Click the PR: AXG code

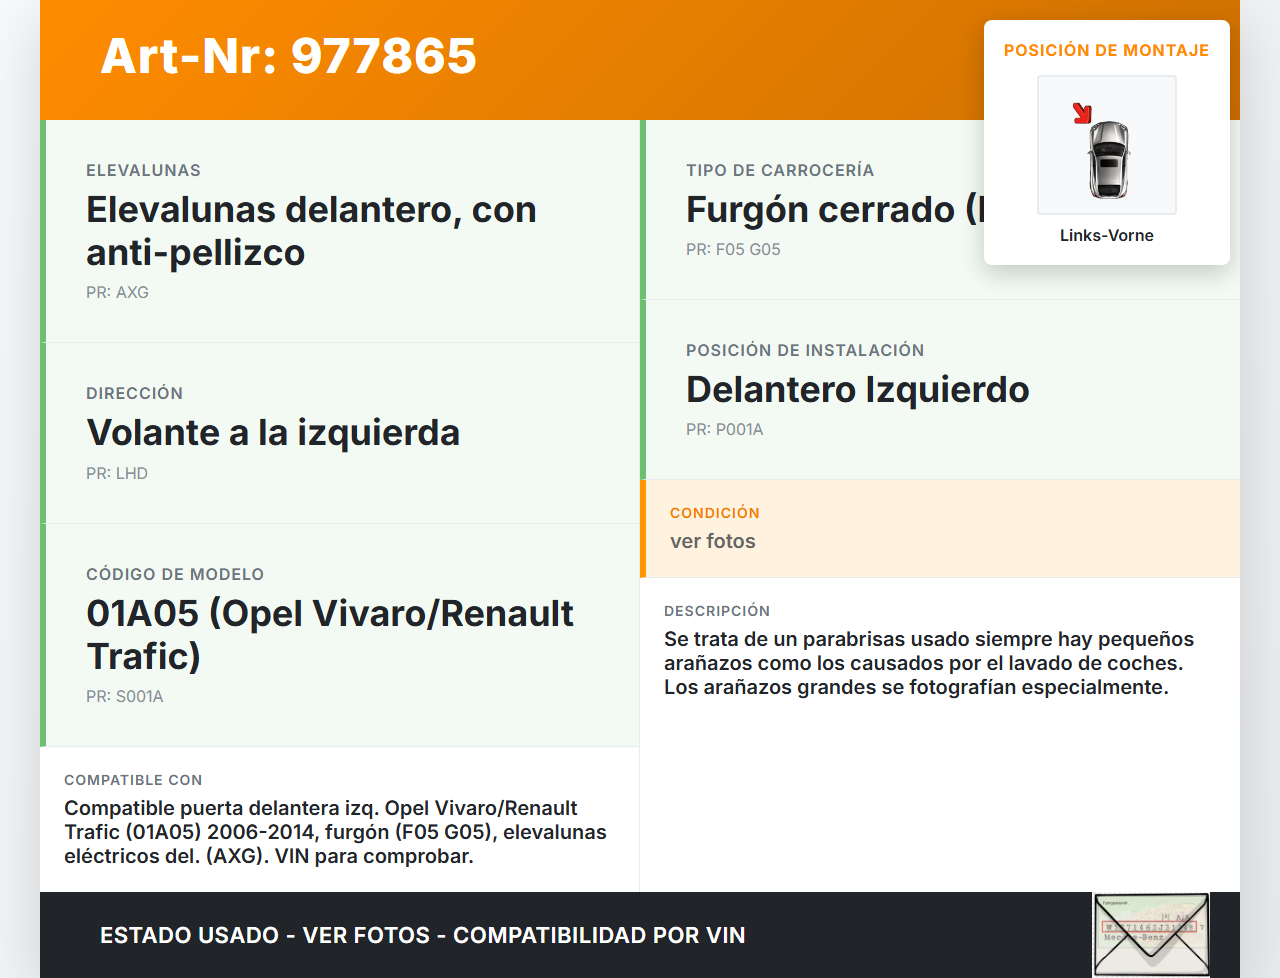point(117,292)
